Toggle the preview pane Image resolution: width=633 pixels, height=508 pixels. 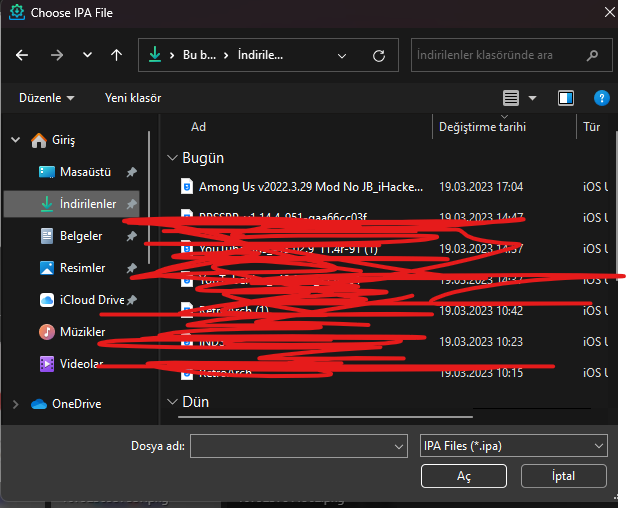coord(566,98)
